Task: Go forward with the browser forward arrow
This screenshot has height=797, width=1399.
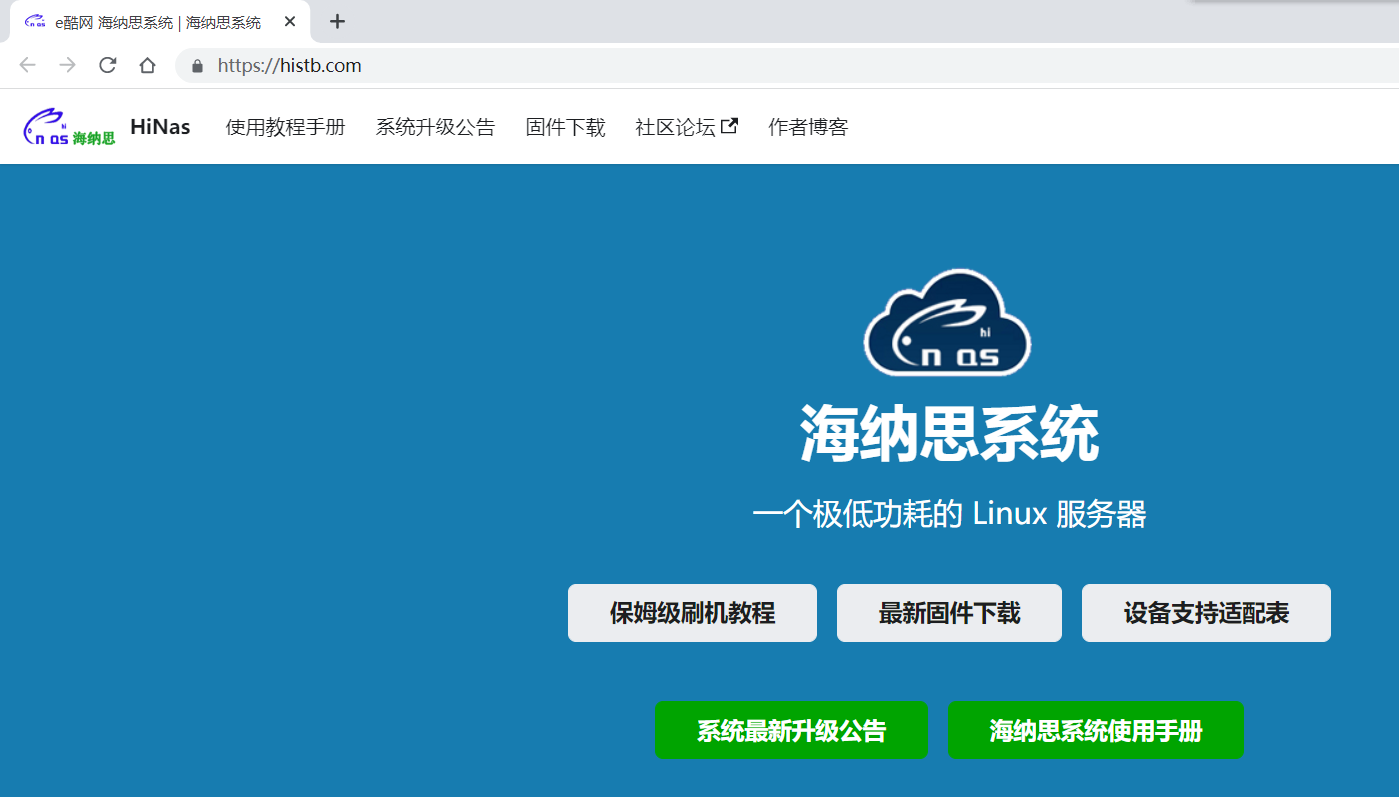Action: coord(67,65)
